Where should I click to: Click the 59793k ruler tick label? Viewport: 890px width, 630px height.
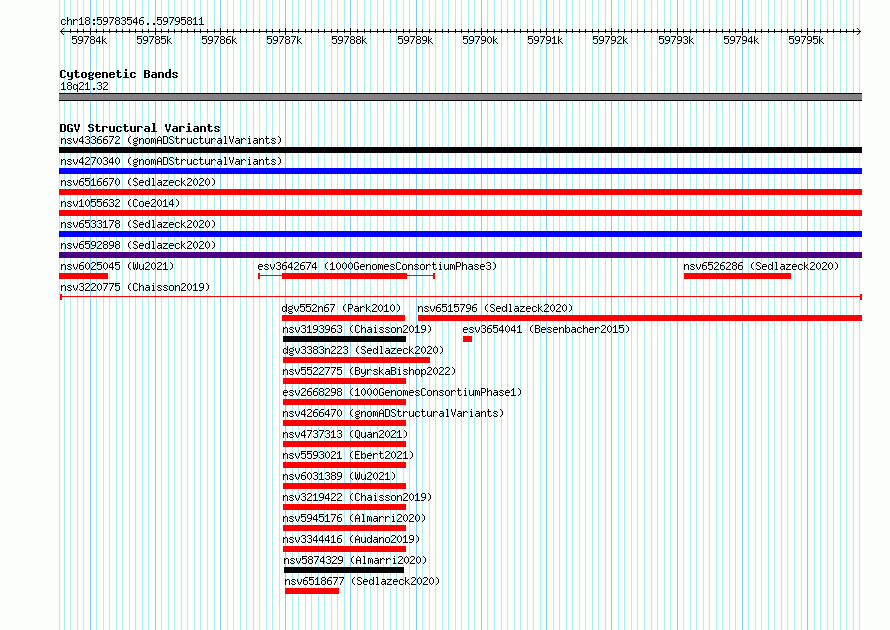[676, 40]
